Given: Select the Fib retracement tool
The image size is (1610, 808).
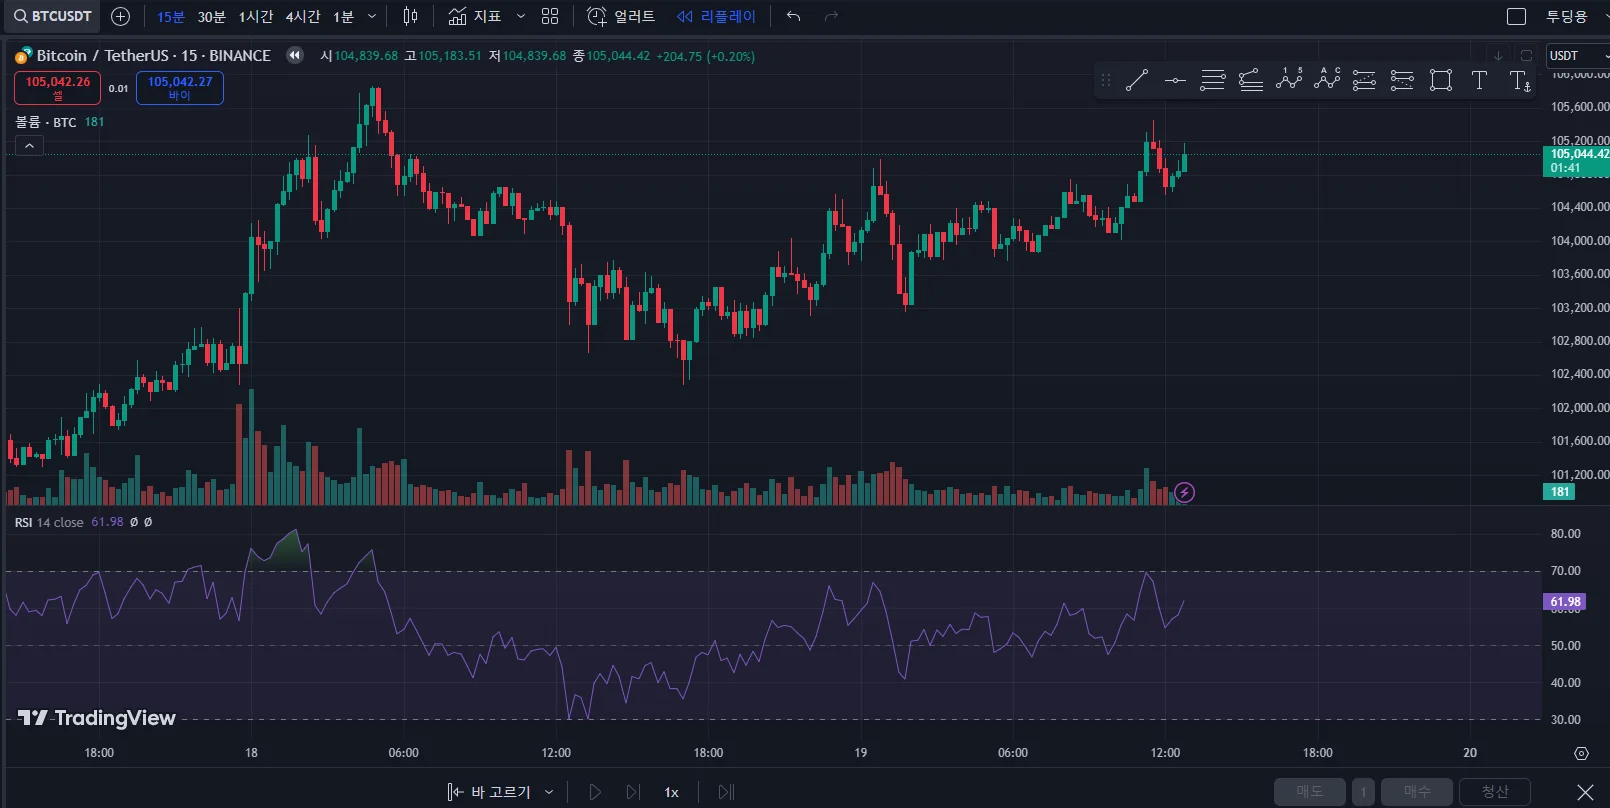Looking at the screenshot, I should click(1213, 80).
